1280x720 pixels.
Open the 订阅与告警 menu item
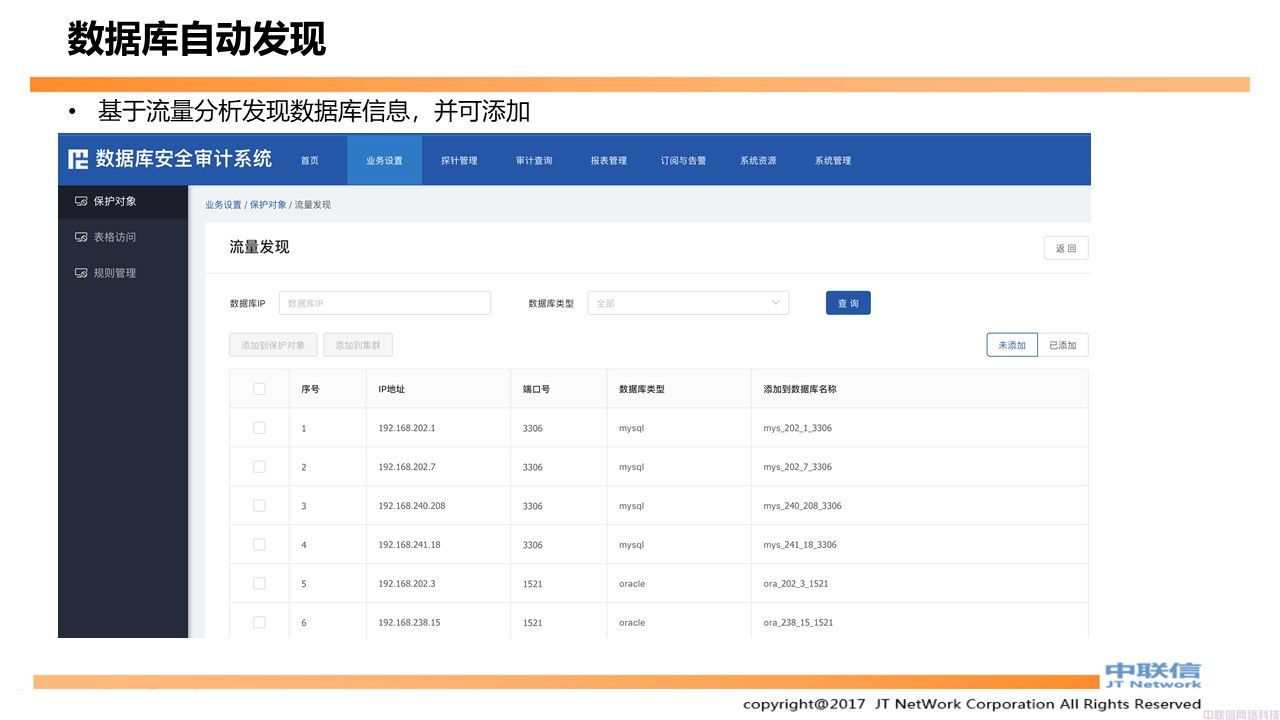[684, 160]
